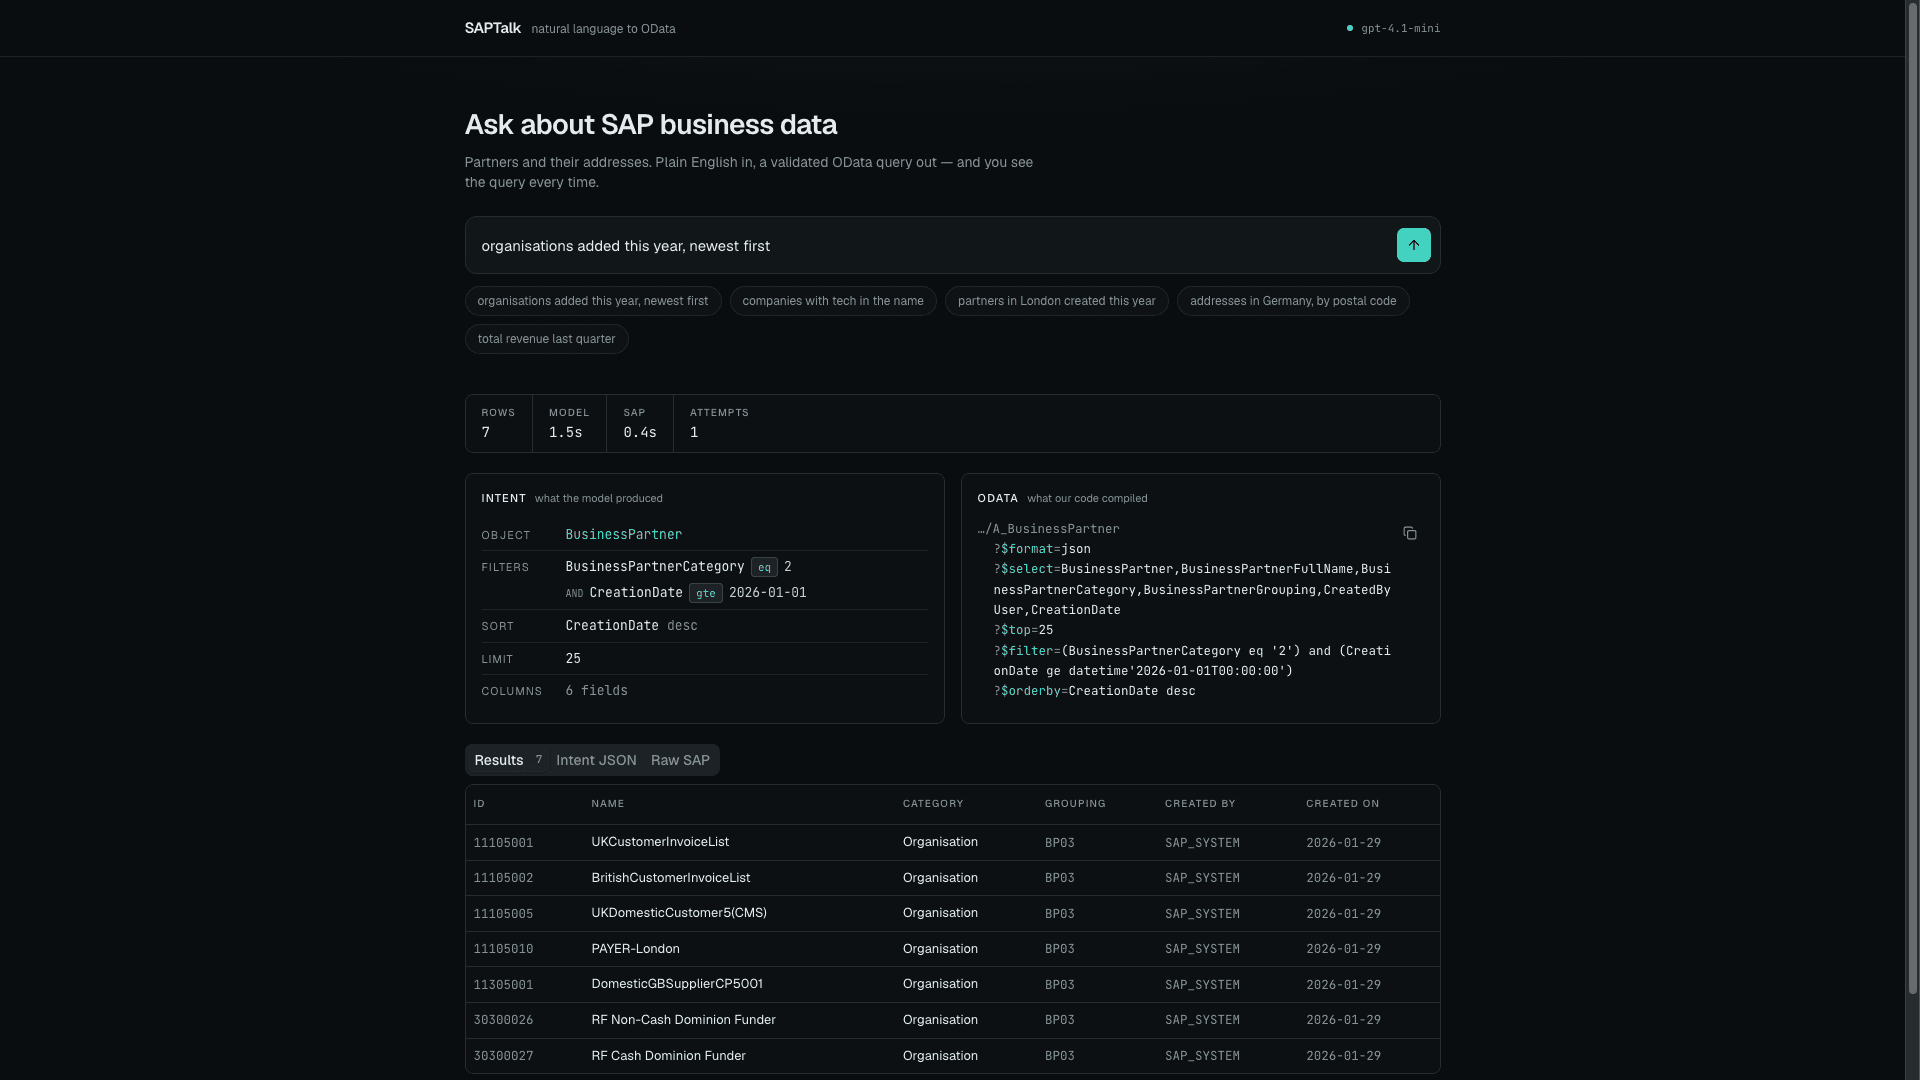Submit the query with the arrow button

[1413, 245]
